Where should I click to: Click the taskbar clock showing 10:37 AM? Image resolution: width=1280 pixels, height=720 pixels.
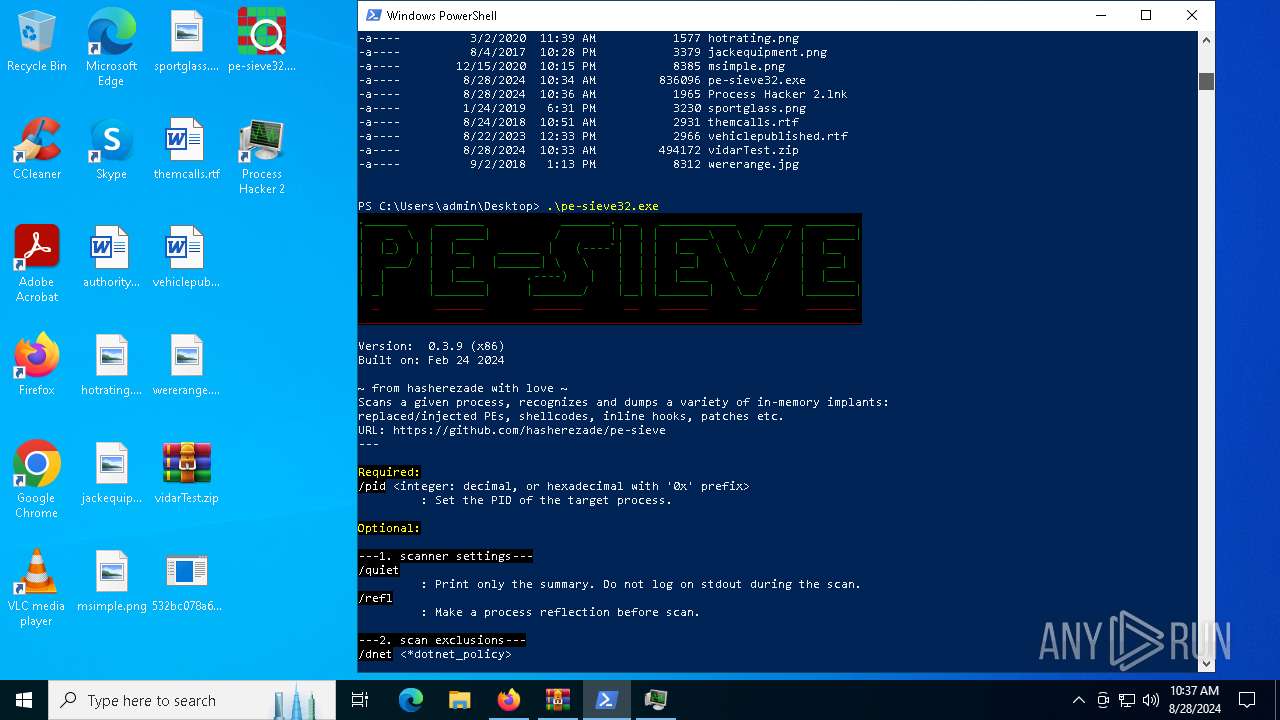click(x=1194, y=700)
